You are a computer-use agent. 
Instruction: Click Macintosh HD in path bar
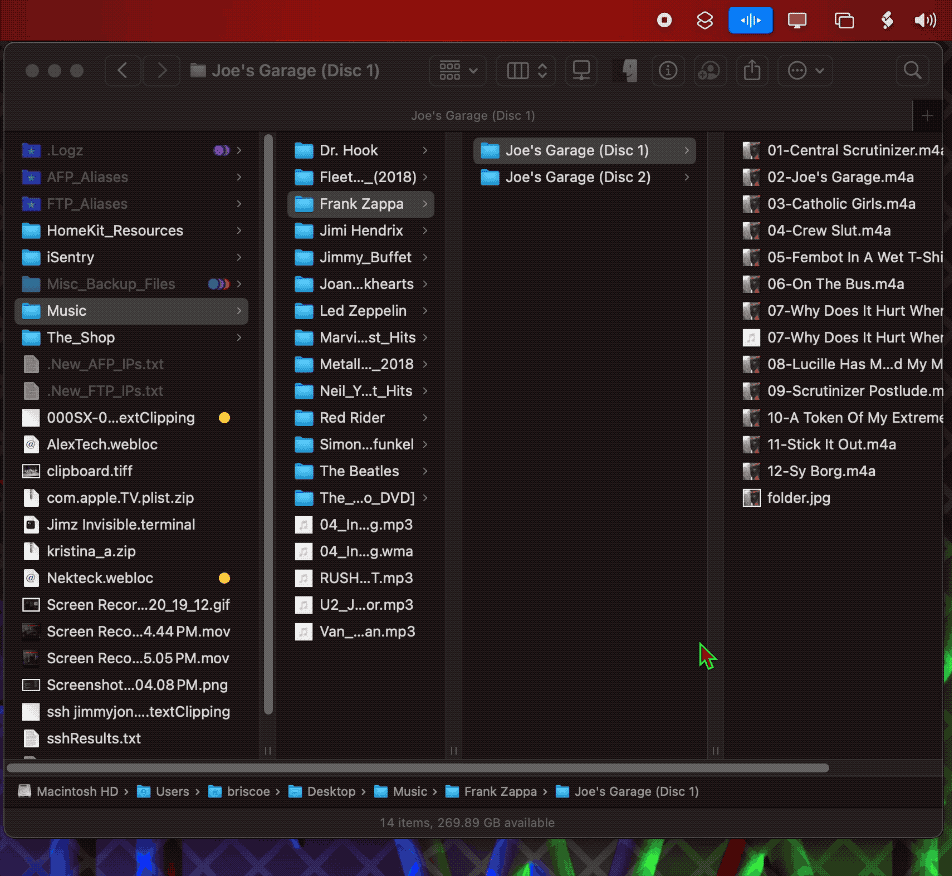click(x=68, y=792)
